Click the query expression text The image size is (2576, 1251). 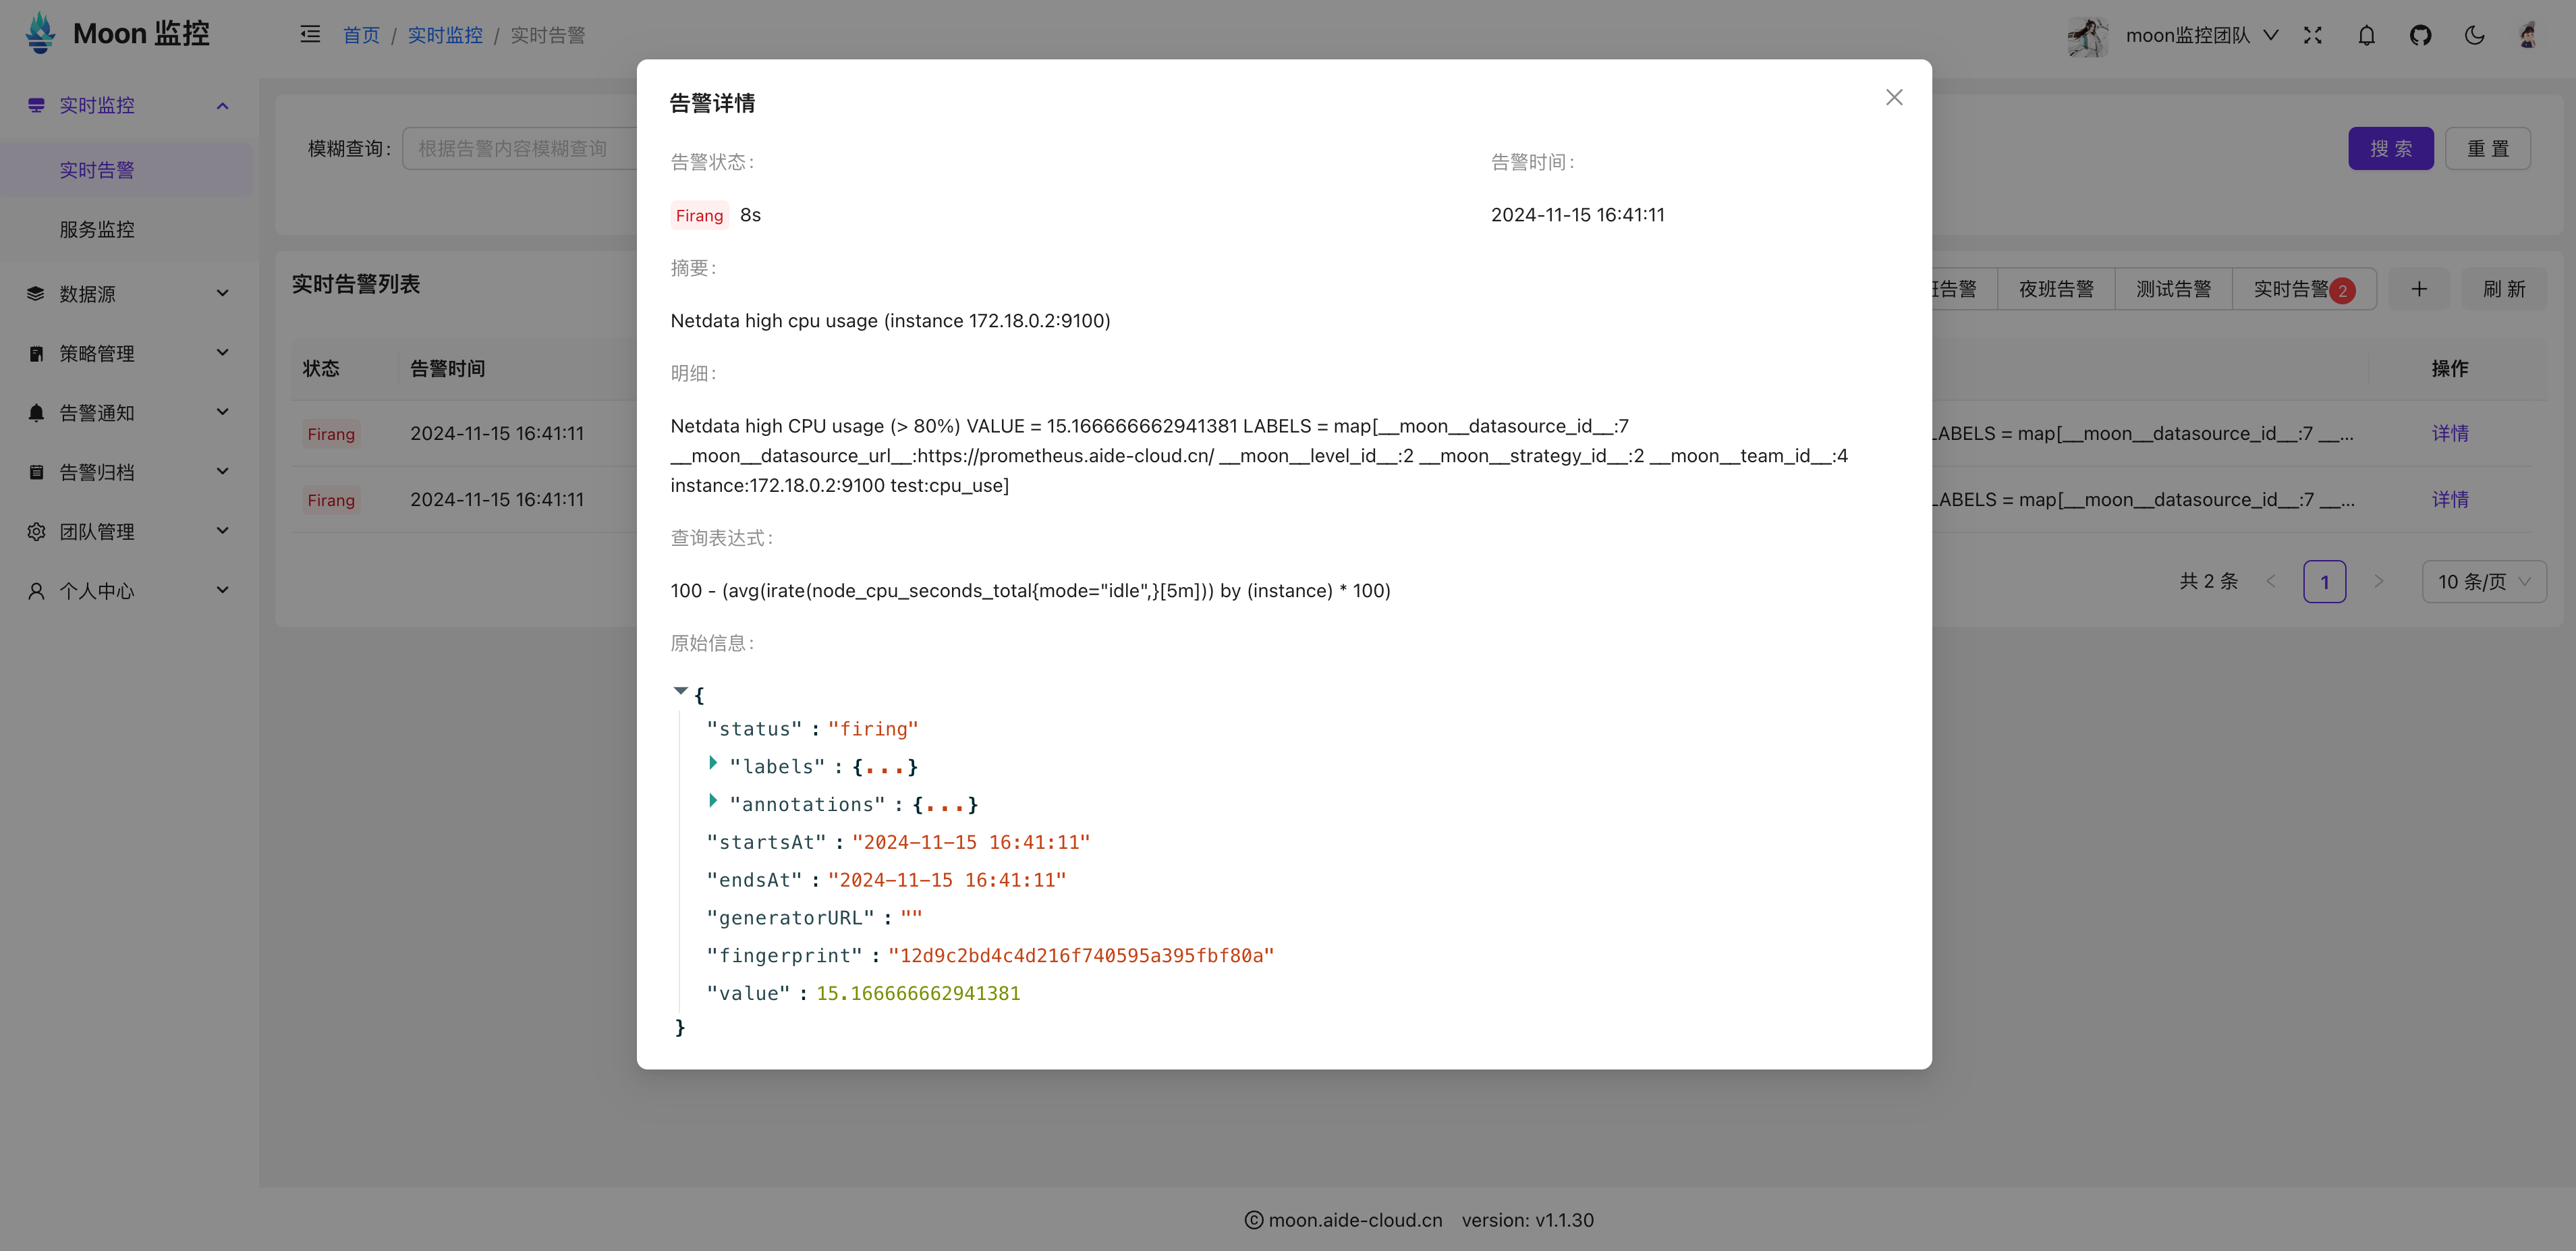1030,591
